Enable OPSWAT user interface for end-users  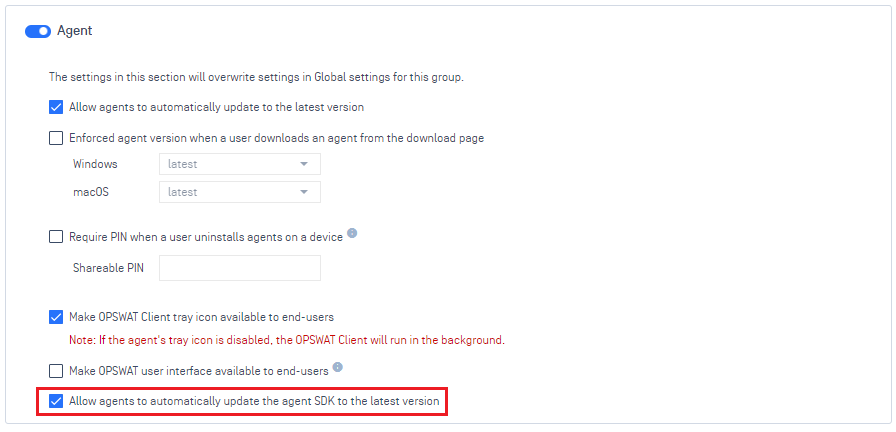56,371
